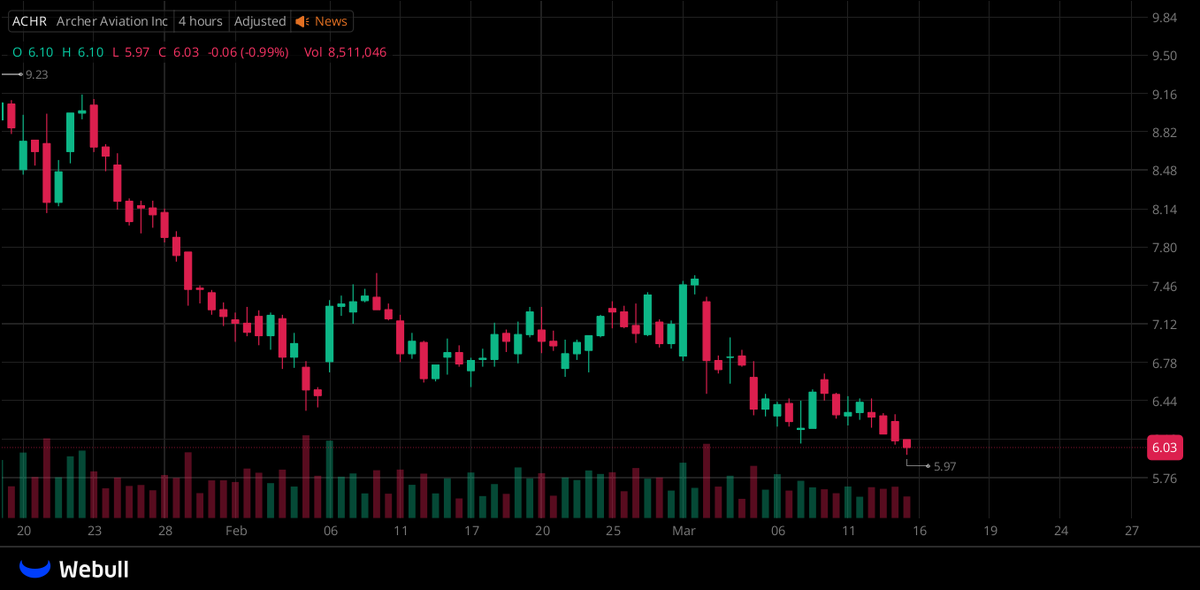Click the high value H 6.10
Screen dimensions: 1200x590
[82, 52]
